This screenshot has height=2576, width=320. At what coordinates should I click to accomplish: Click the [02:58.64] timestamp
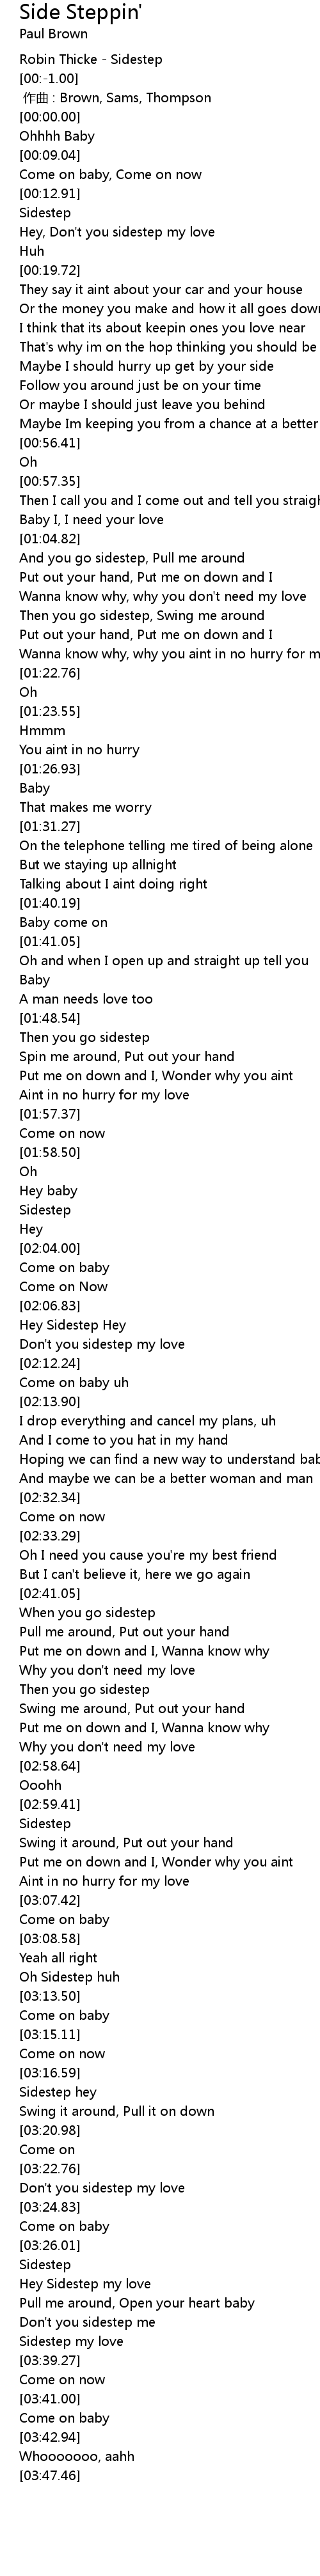click(x=50, y=1766)
